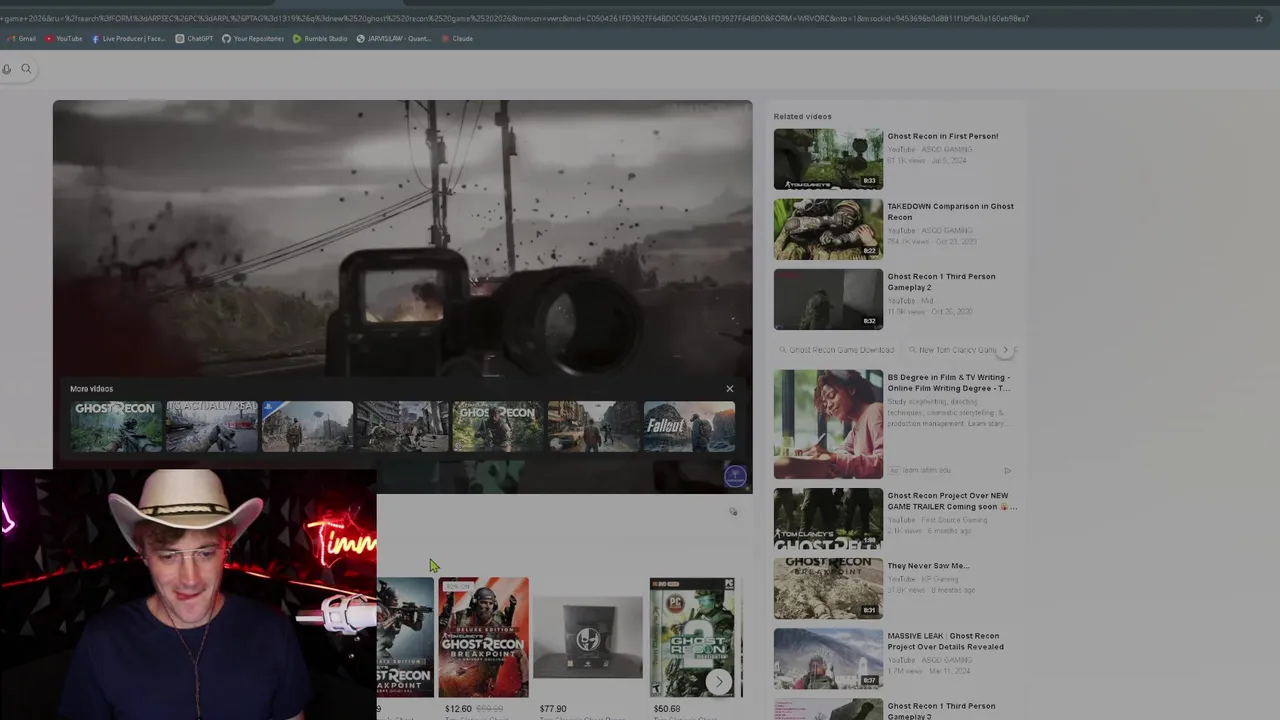Click the $50.68 price text

coord(667,709)
